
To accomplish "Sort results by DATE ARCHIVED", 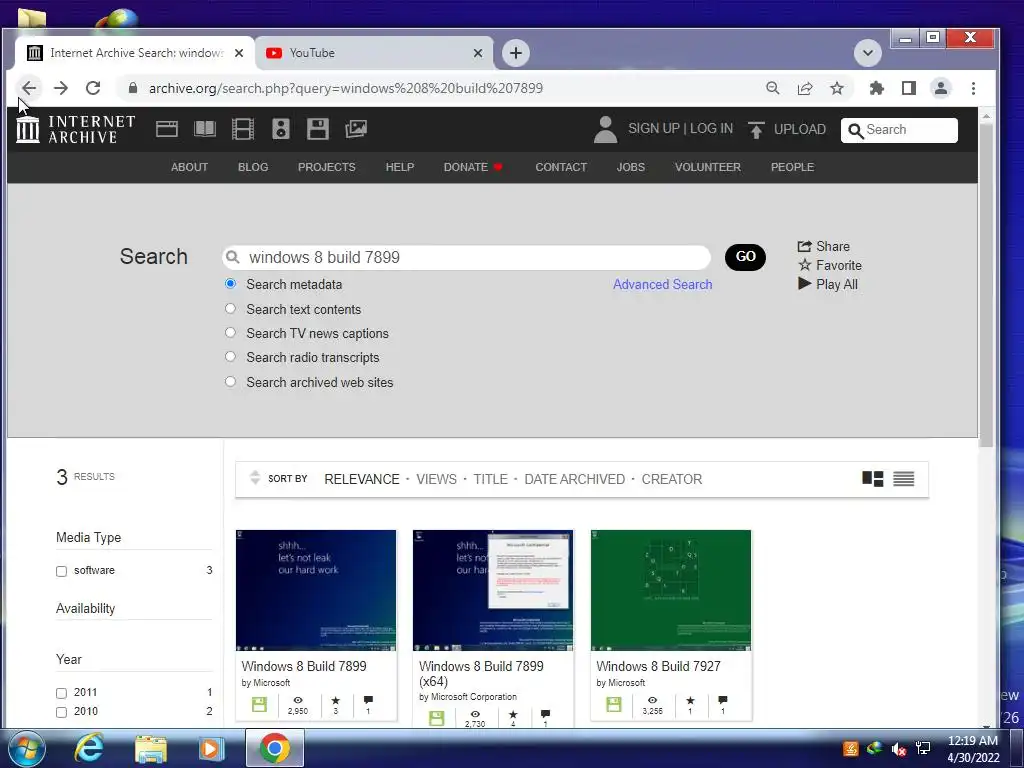I will [574, 479].
